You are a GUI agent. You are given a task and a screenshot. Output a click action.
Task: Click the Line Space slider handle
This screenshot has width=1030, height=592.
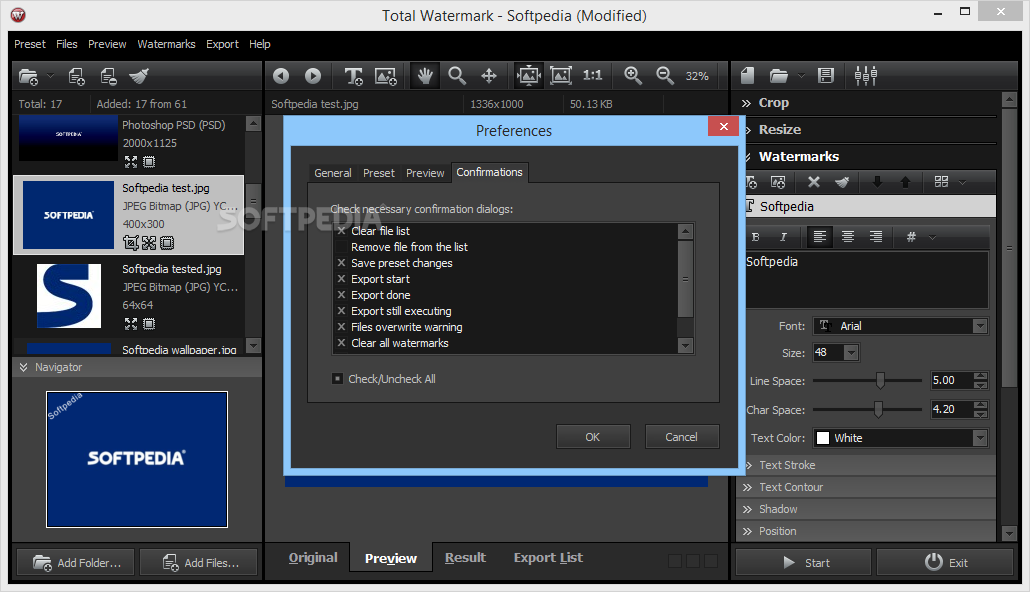(880, 380)
